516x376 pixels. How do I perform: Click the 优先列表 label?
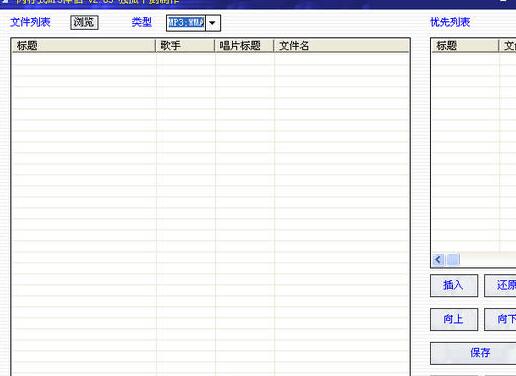tap(450, 22)
